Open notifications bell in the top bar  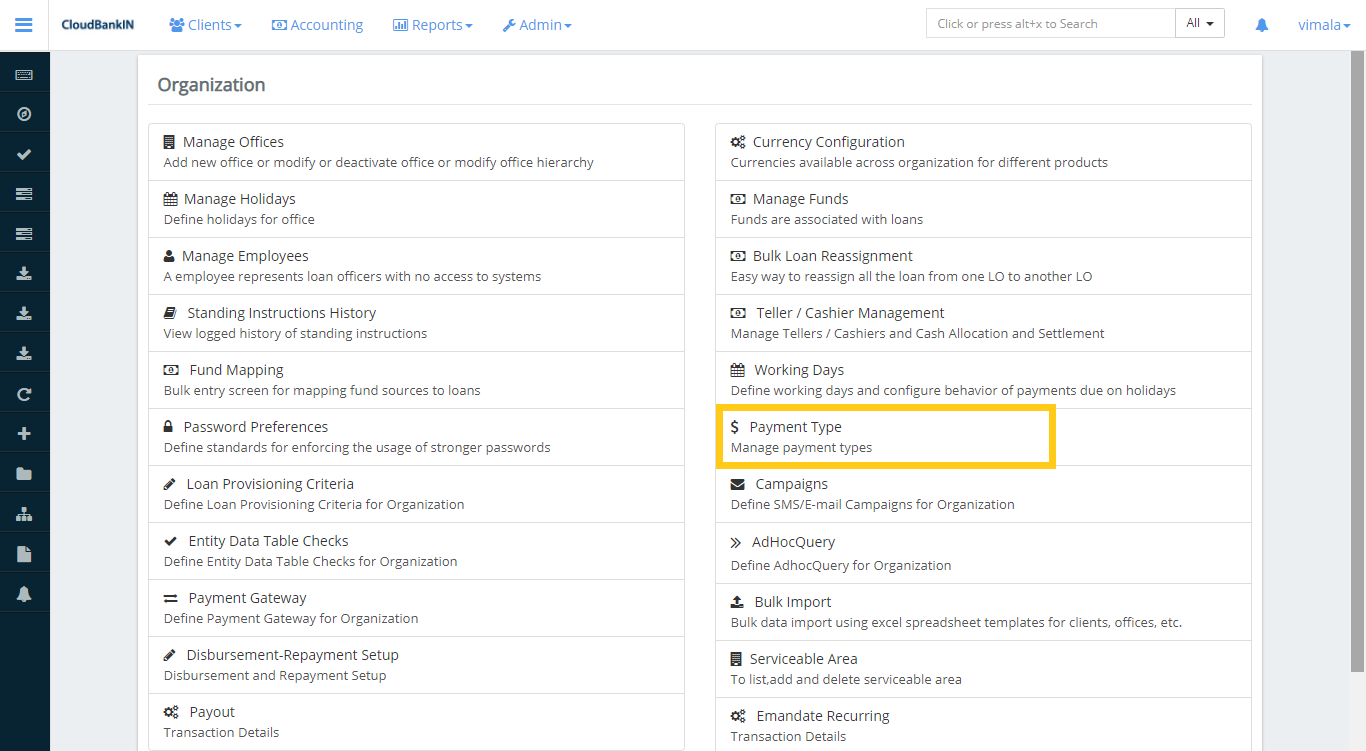pyautogui.click(x=1262, y=25)
